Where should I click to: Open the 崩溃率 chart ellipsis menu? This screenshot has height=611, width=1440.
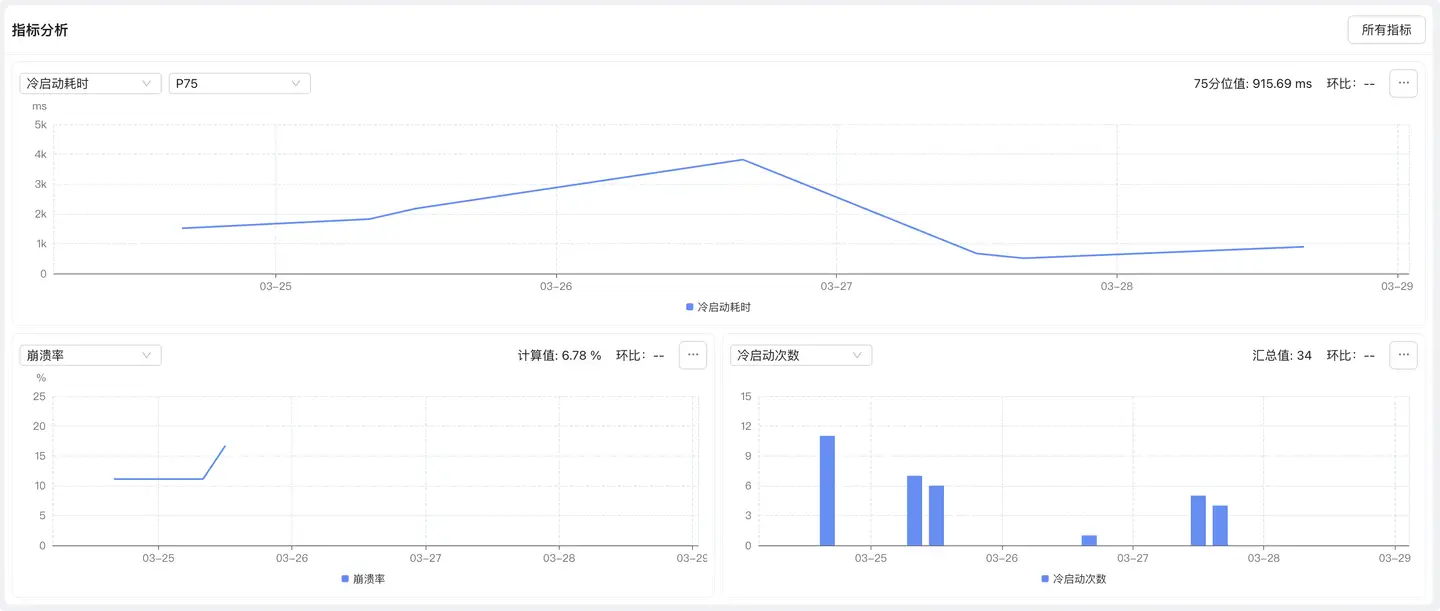coord(693,355)
